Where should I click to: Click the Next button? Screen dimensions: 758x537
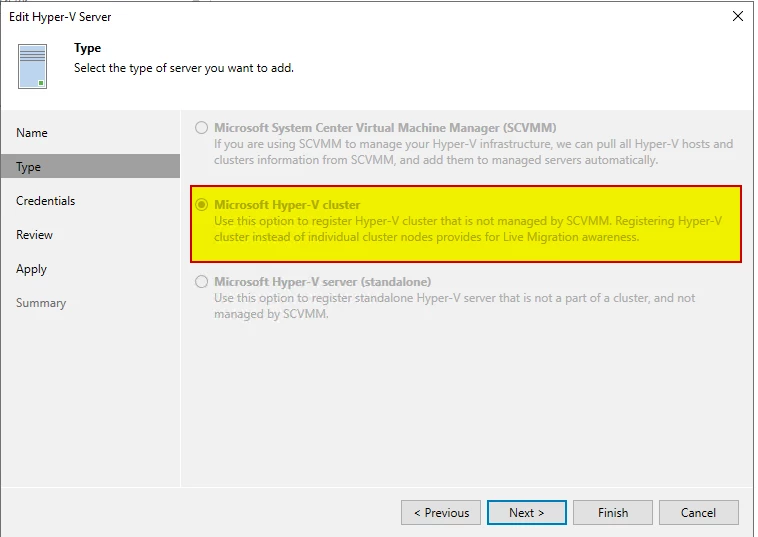[x=527, y=512]
